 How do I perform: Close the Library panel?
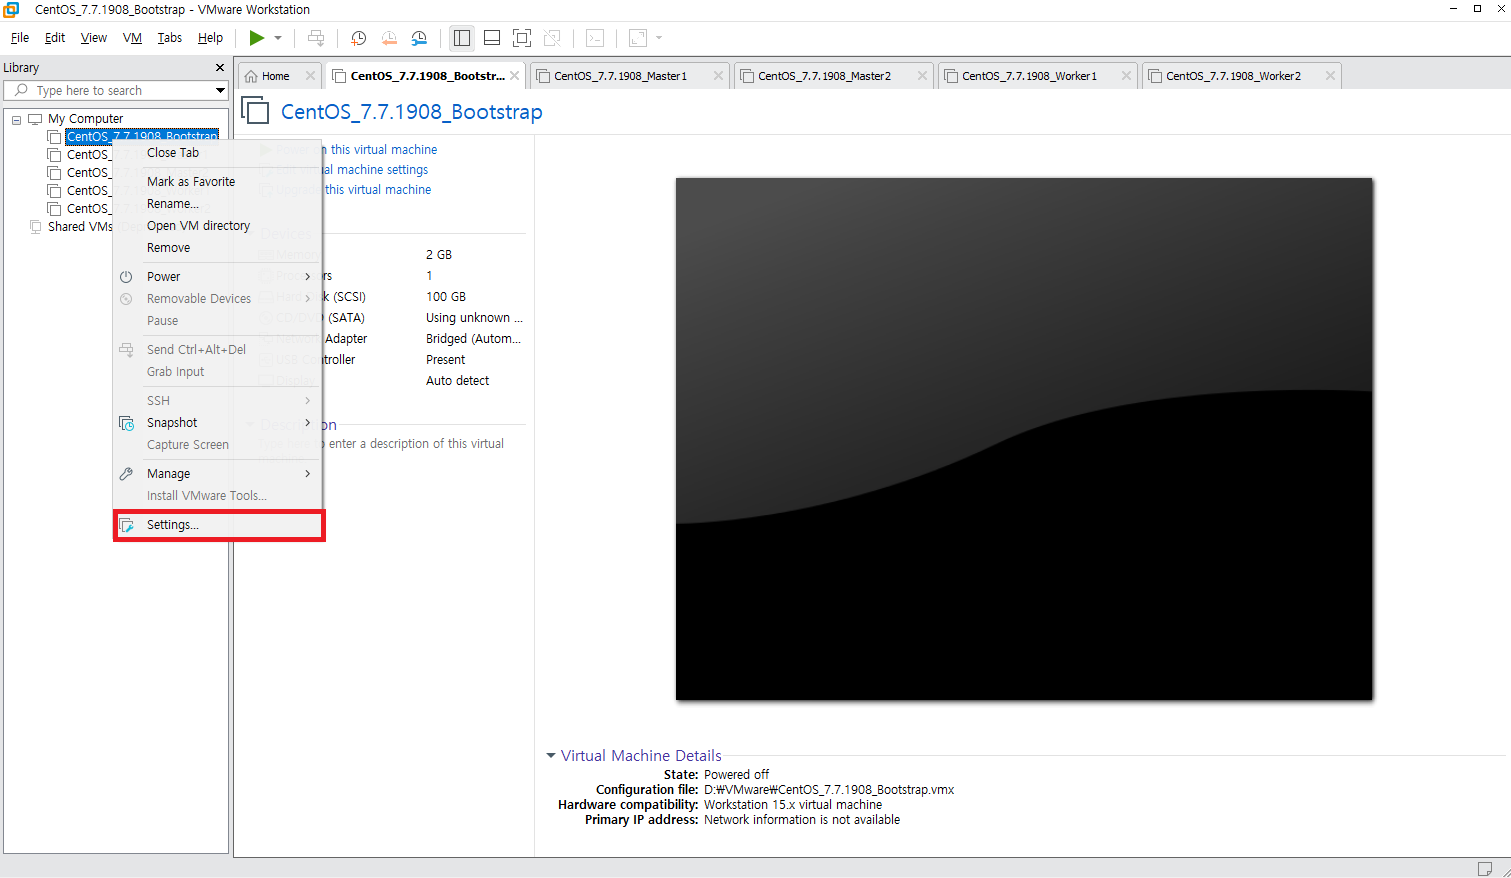[x=220, y=68]
